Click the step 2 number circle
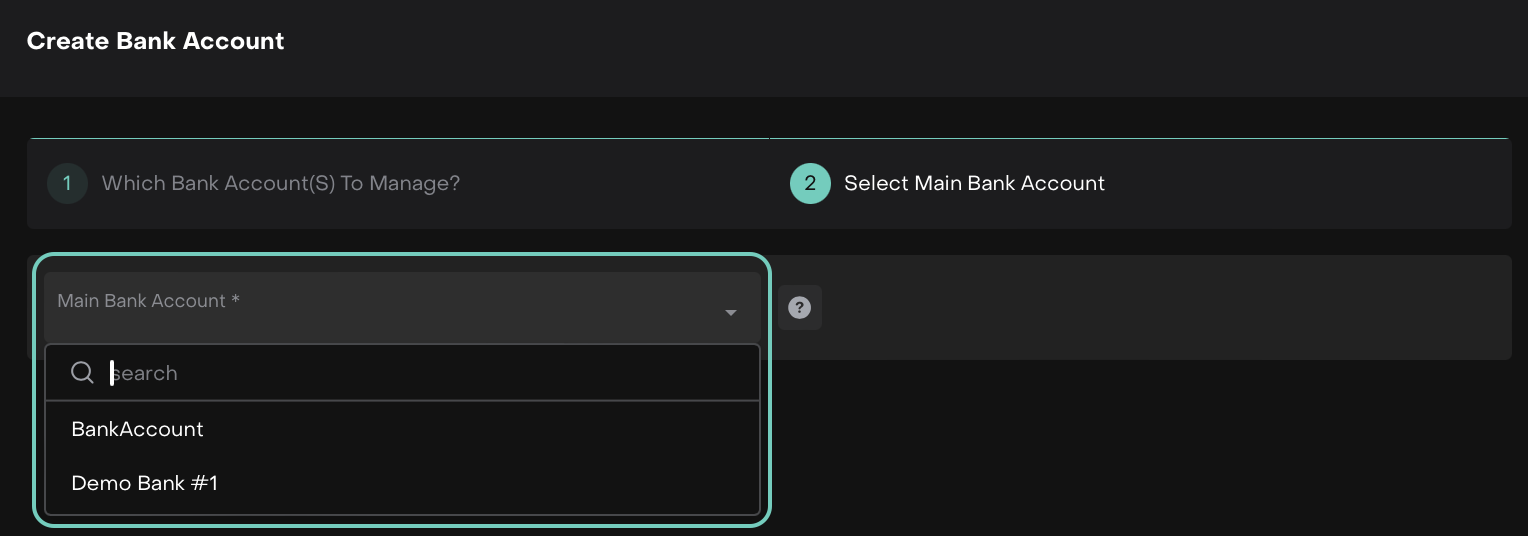Viewport: 1528px width, 536px height. click(x=810, y=184)
